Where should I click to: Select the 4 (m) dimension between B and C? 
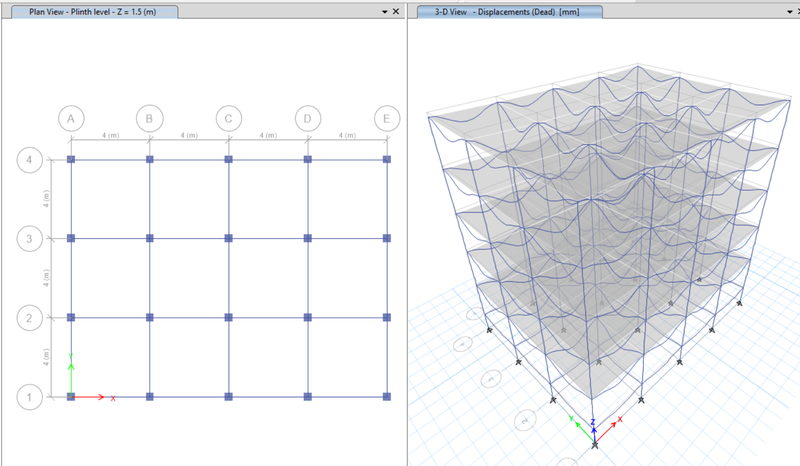tap(189, 135)
